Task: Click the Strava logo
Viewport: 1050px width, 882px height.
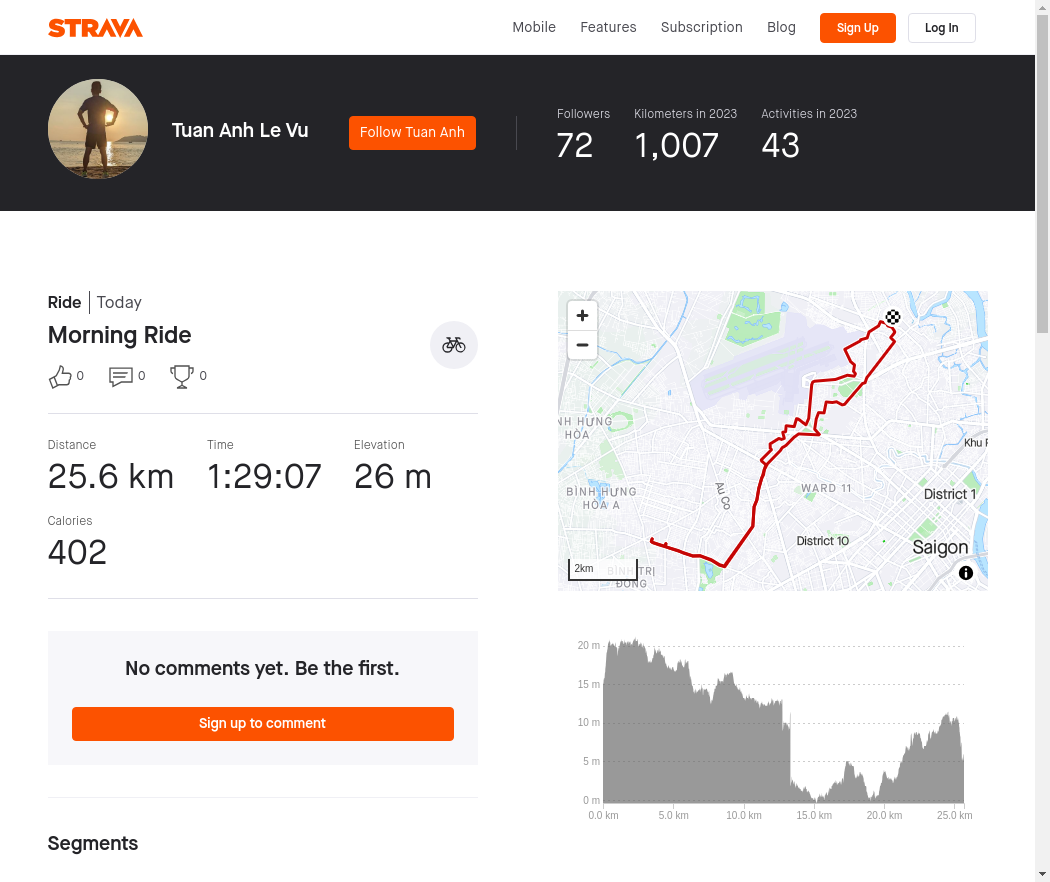Action: [95, 28]
